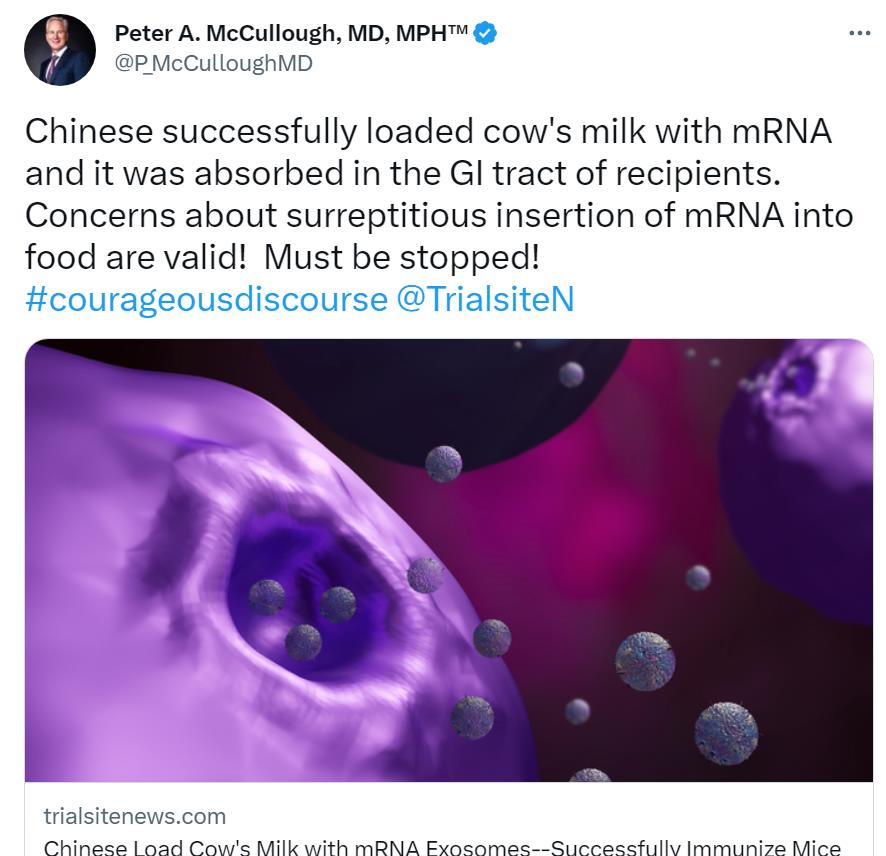Click the 'Must be stopped!' text in tweet
This screenshot has height=856, width=886.
[x=402, y=258]
